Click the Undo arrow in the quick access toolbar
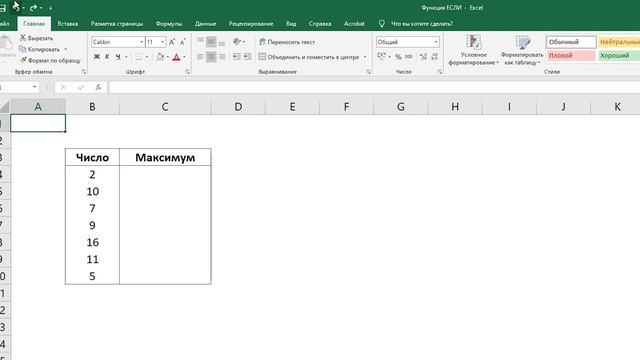The height and width of the screenshot is (360, 640). click(16, 7)
